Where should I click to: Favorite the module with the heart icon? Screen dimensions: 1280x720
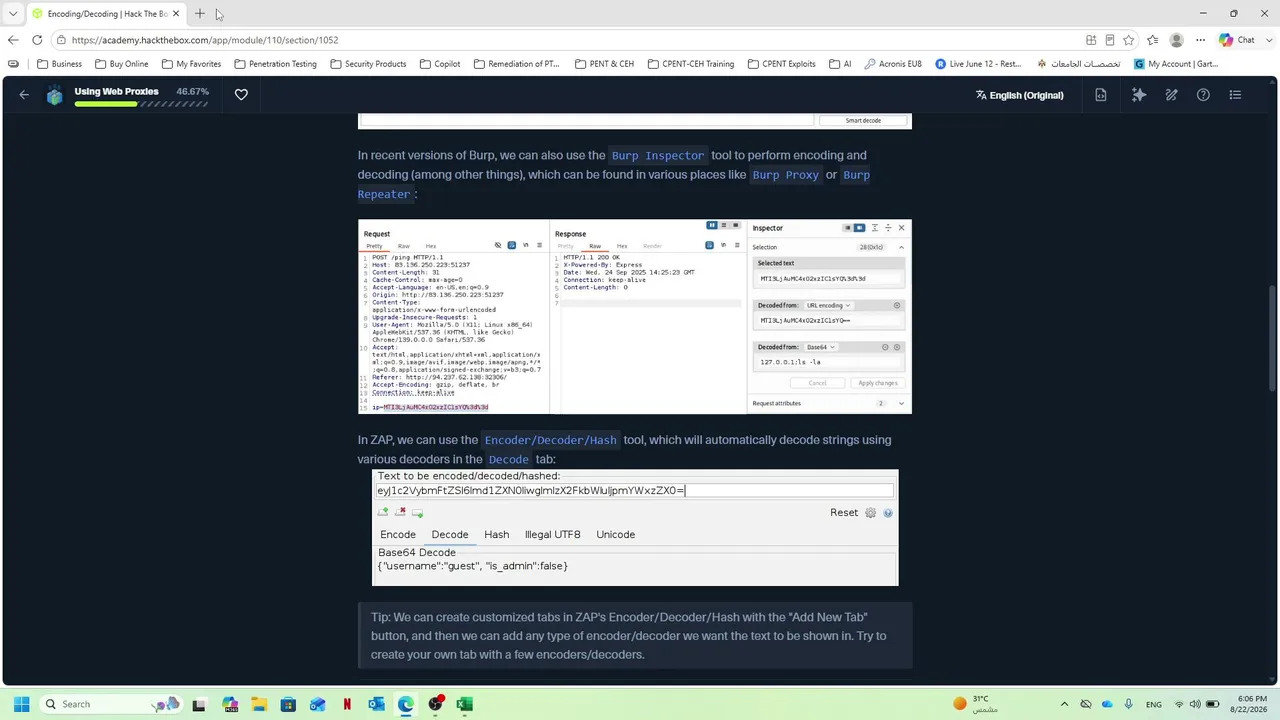pos(241,95)
